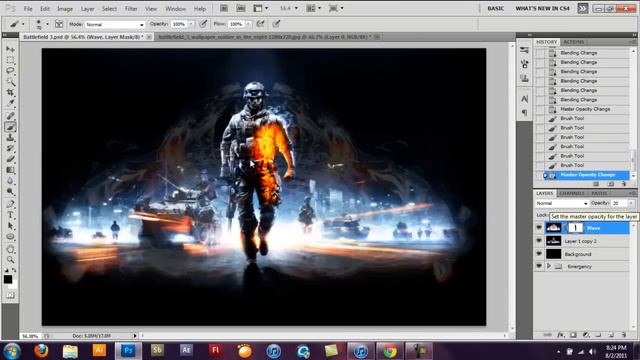The height and width of the screenshot is (360, 640).
Task: Select the Eraser tool
Action: [x=10, y=159]
